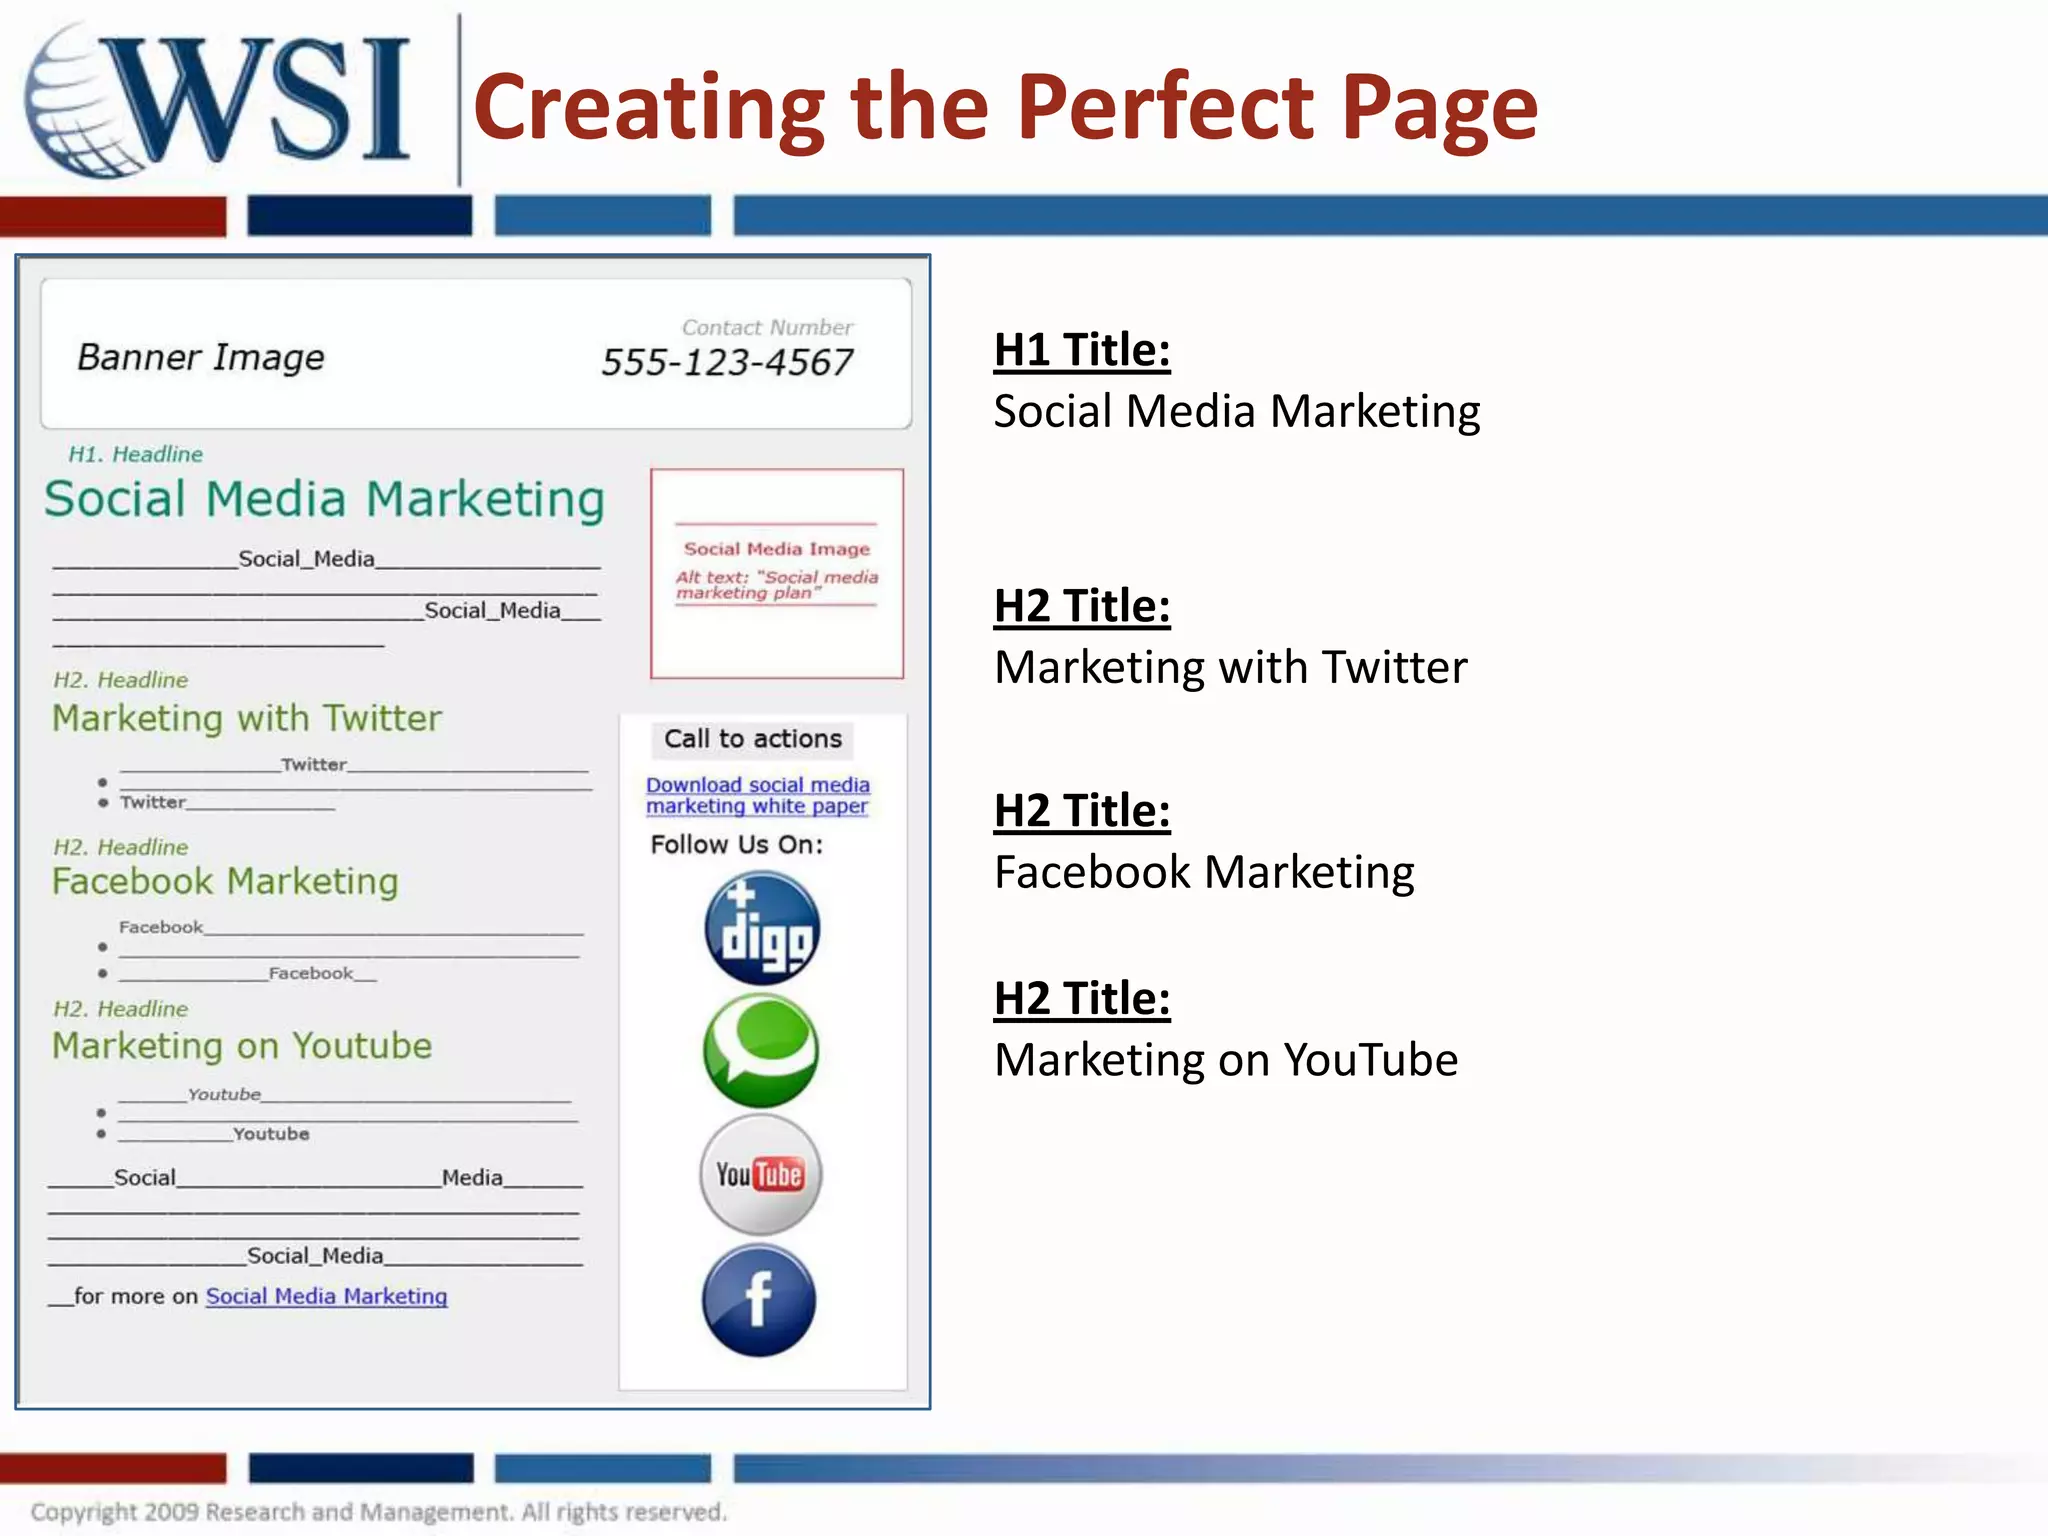Viewport: 2048px width, 1536px height.
Task: Click the Alt text caption in the image box
Action: pos(776,585)
